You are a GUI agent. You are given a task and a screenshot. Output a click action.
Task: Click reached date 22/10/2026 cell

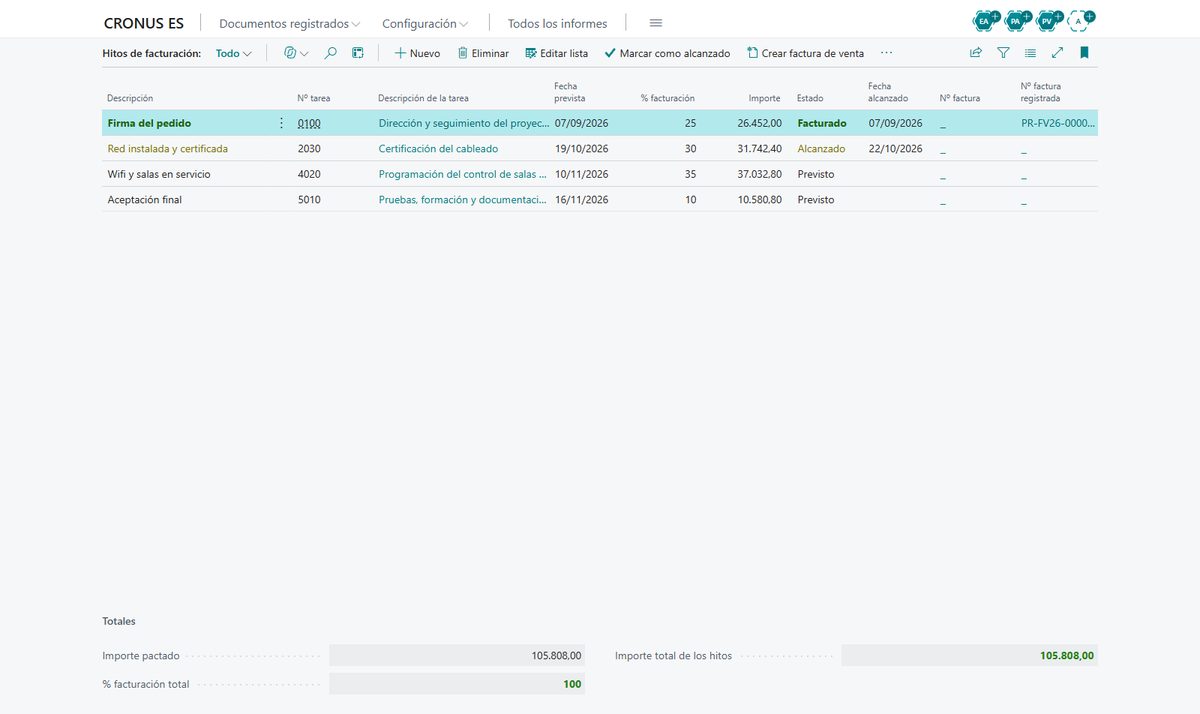tap(895, 149)
